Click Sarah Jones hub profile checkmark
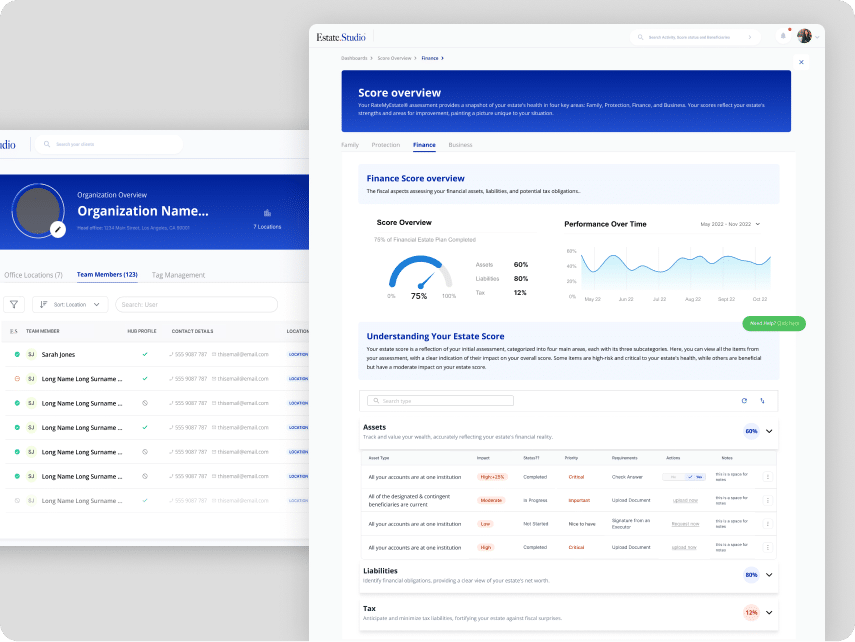The height and width of the screenshot is (642, 855). tap(145, 354)
